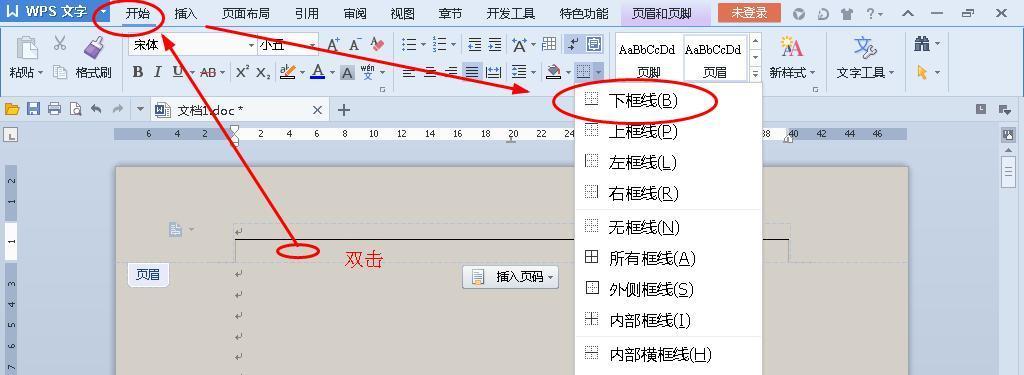Screen dimensions: 1024x375
Task: Click the highlight color marker swatch
Action: [x=288, y=72]
